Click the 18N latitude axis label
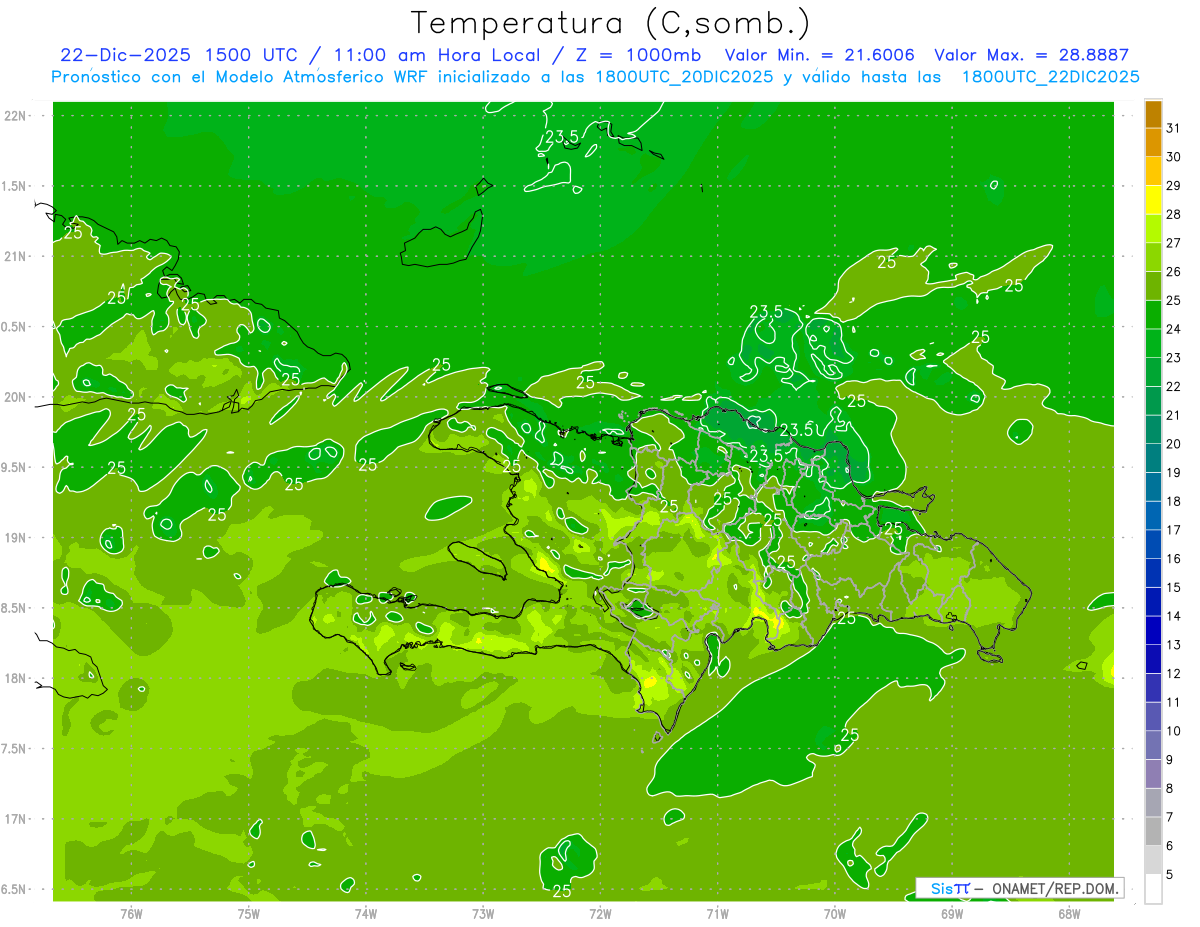The height and width of the screenshot is (927, 1200). [15, 678]
